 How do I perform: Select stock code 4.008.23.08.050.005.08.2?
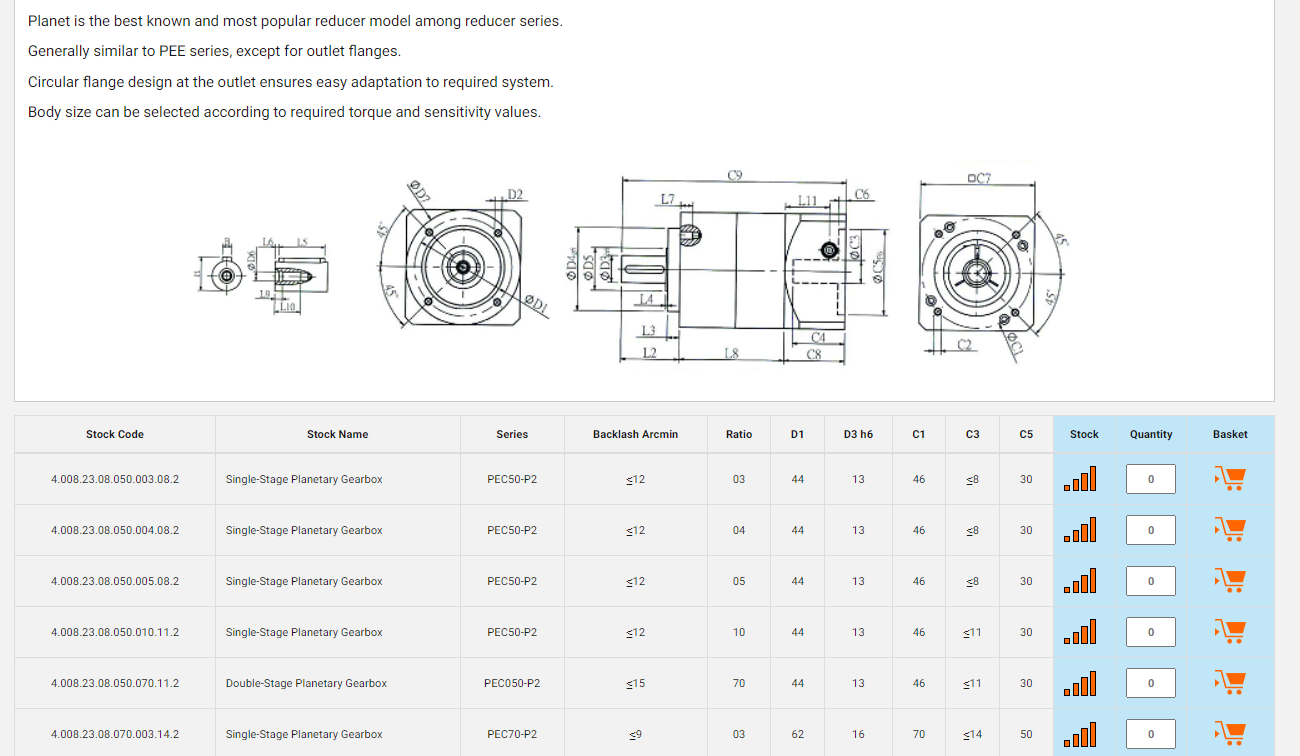[x=115, y=581]
